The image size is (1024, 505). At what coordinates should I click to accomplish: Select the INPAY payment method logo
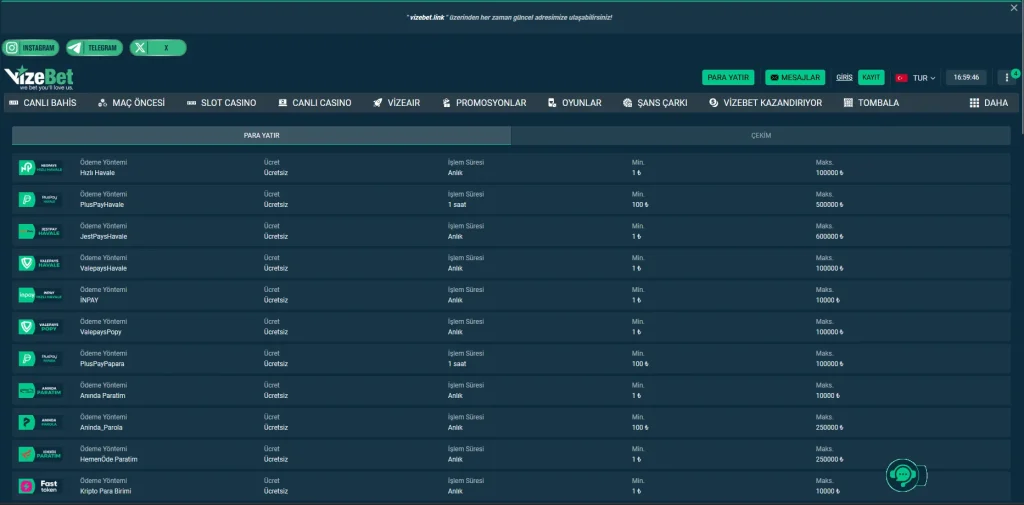[40, 295]
